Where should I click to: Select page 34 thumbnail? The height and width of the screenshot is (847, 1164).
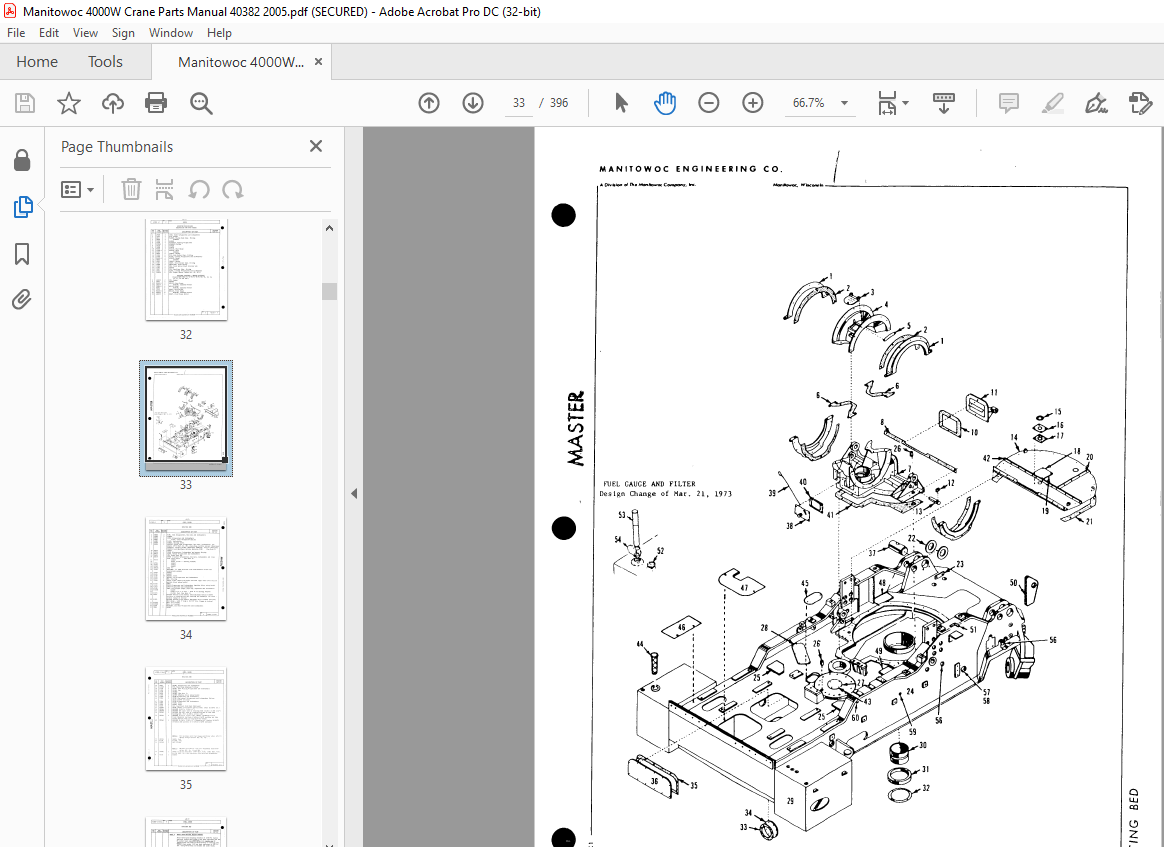coord(186,569)
